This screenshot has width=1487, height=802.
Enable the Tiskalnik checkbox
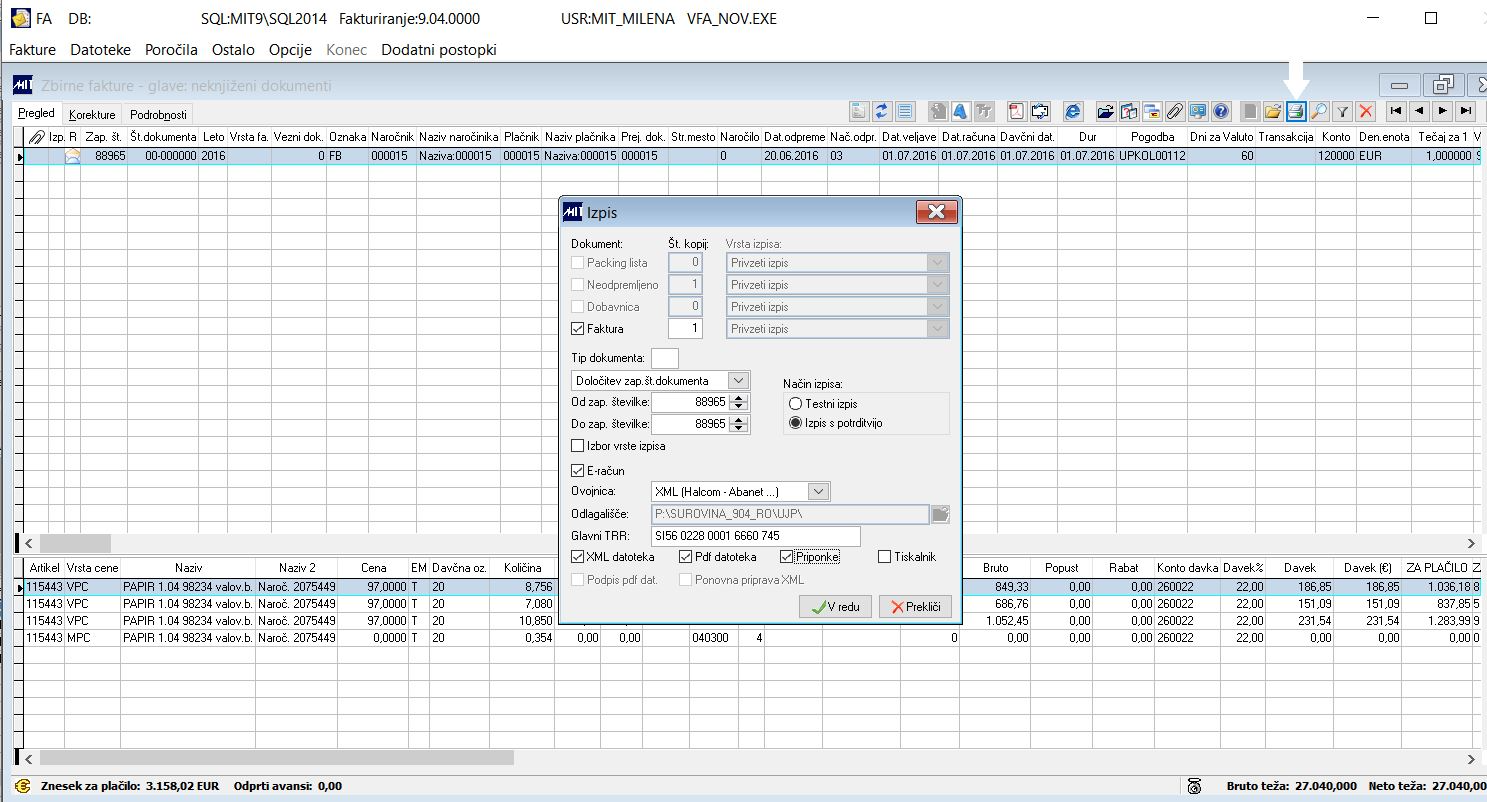coord(884,557)
